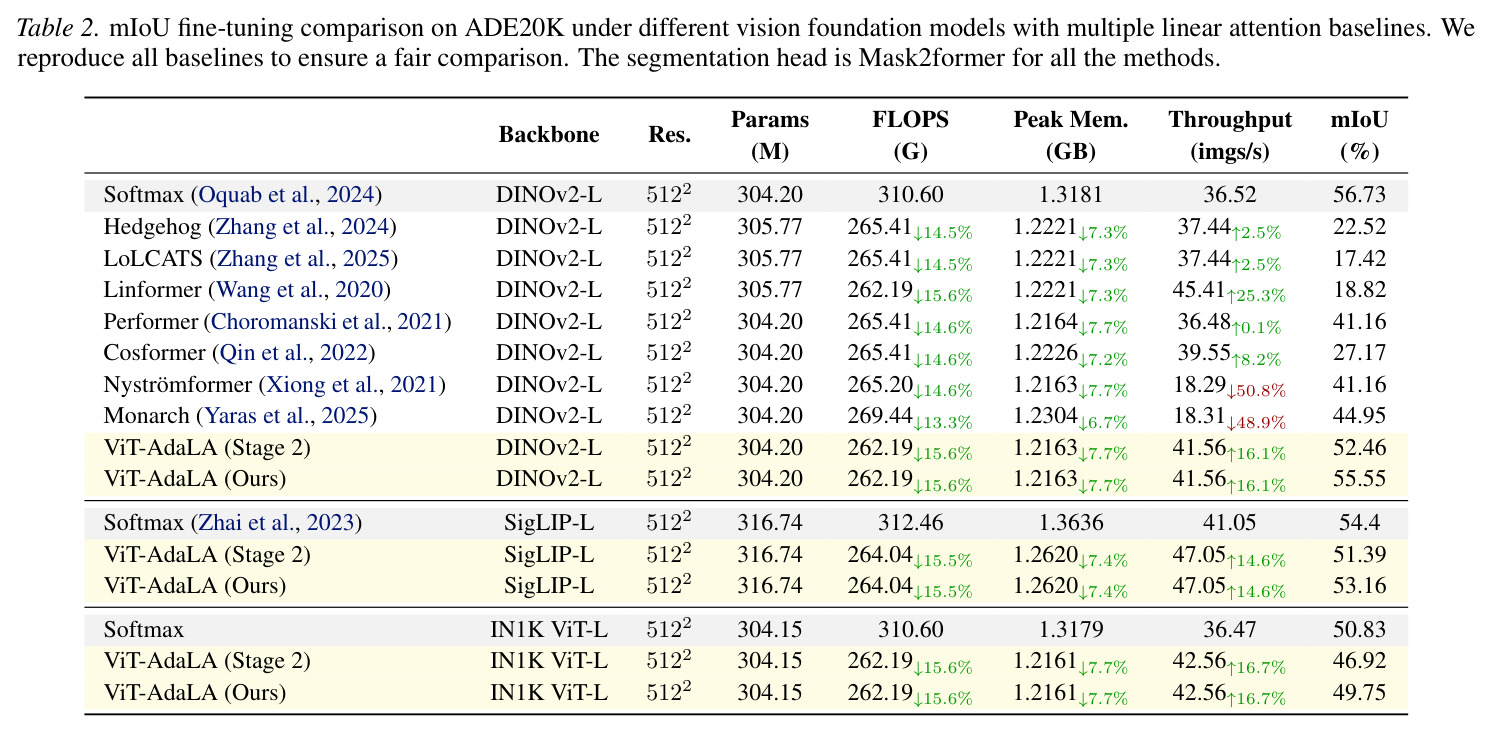The image size is (1491, 732).
Task: Click Peak Mem. value 1.3181
Action: pyautogui.click(x=1071, y=195)
